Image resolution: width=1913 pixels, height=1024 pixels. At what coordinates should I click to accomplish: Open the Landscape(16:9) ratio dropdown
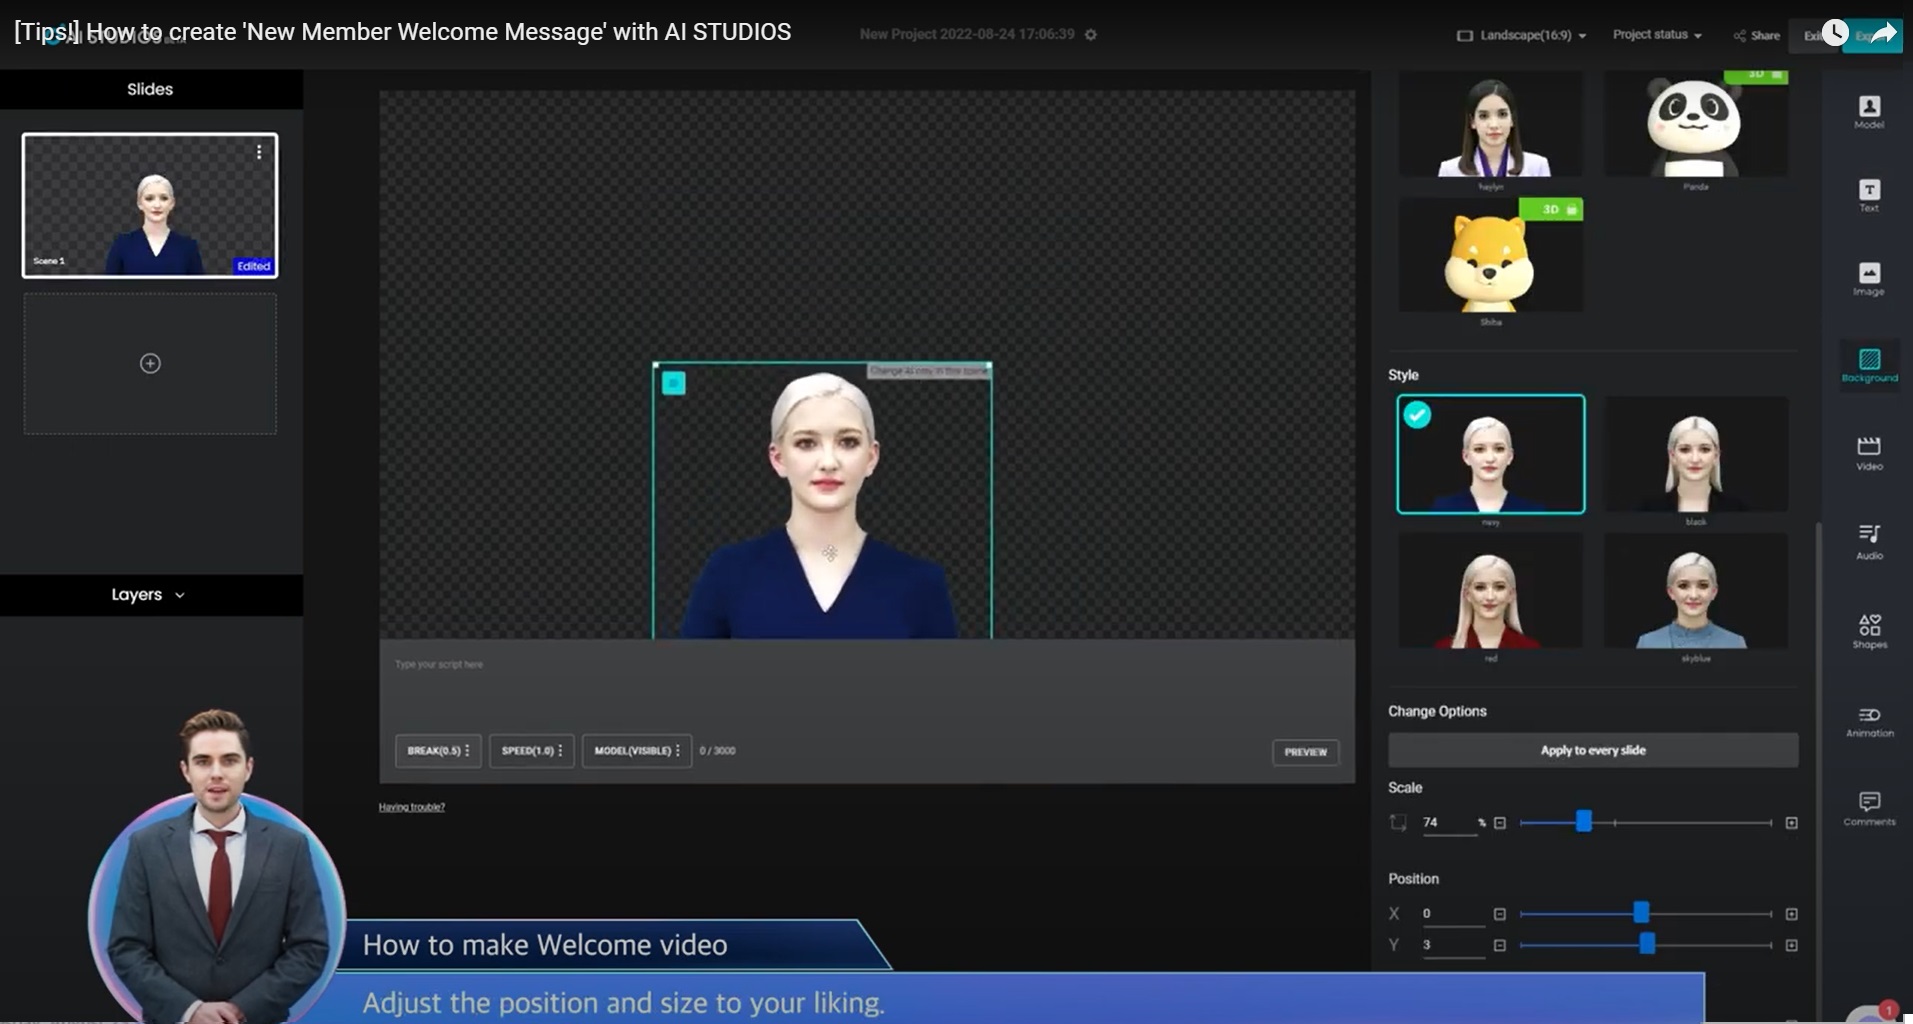coord(1521,35)
